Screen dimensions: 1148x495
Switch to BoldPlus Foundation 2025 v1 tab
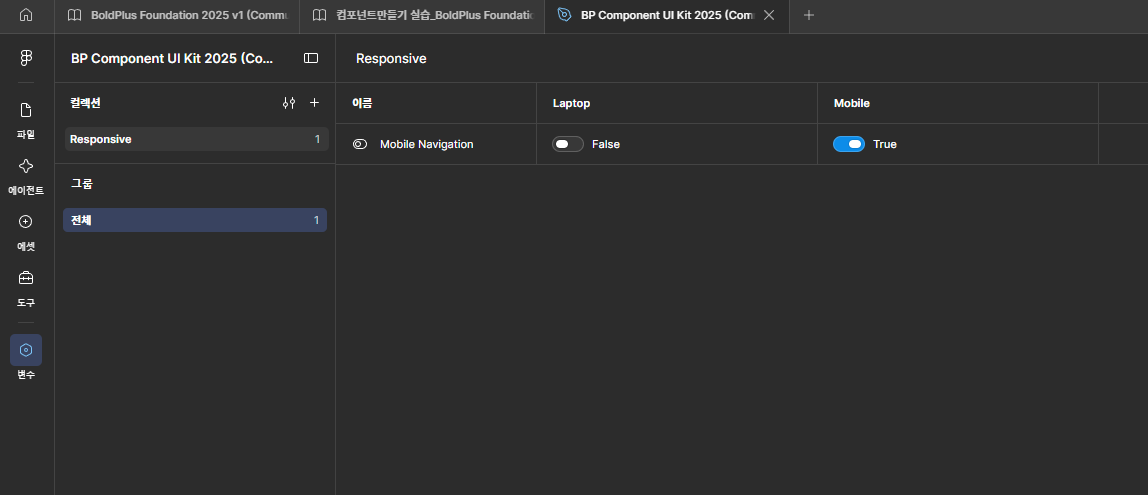pyautogui.click(x=177, y=15)
